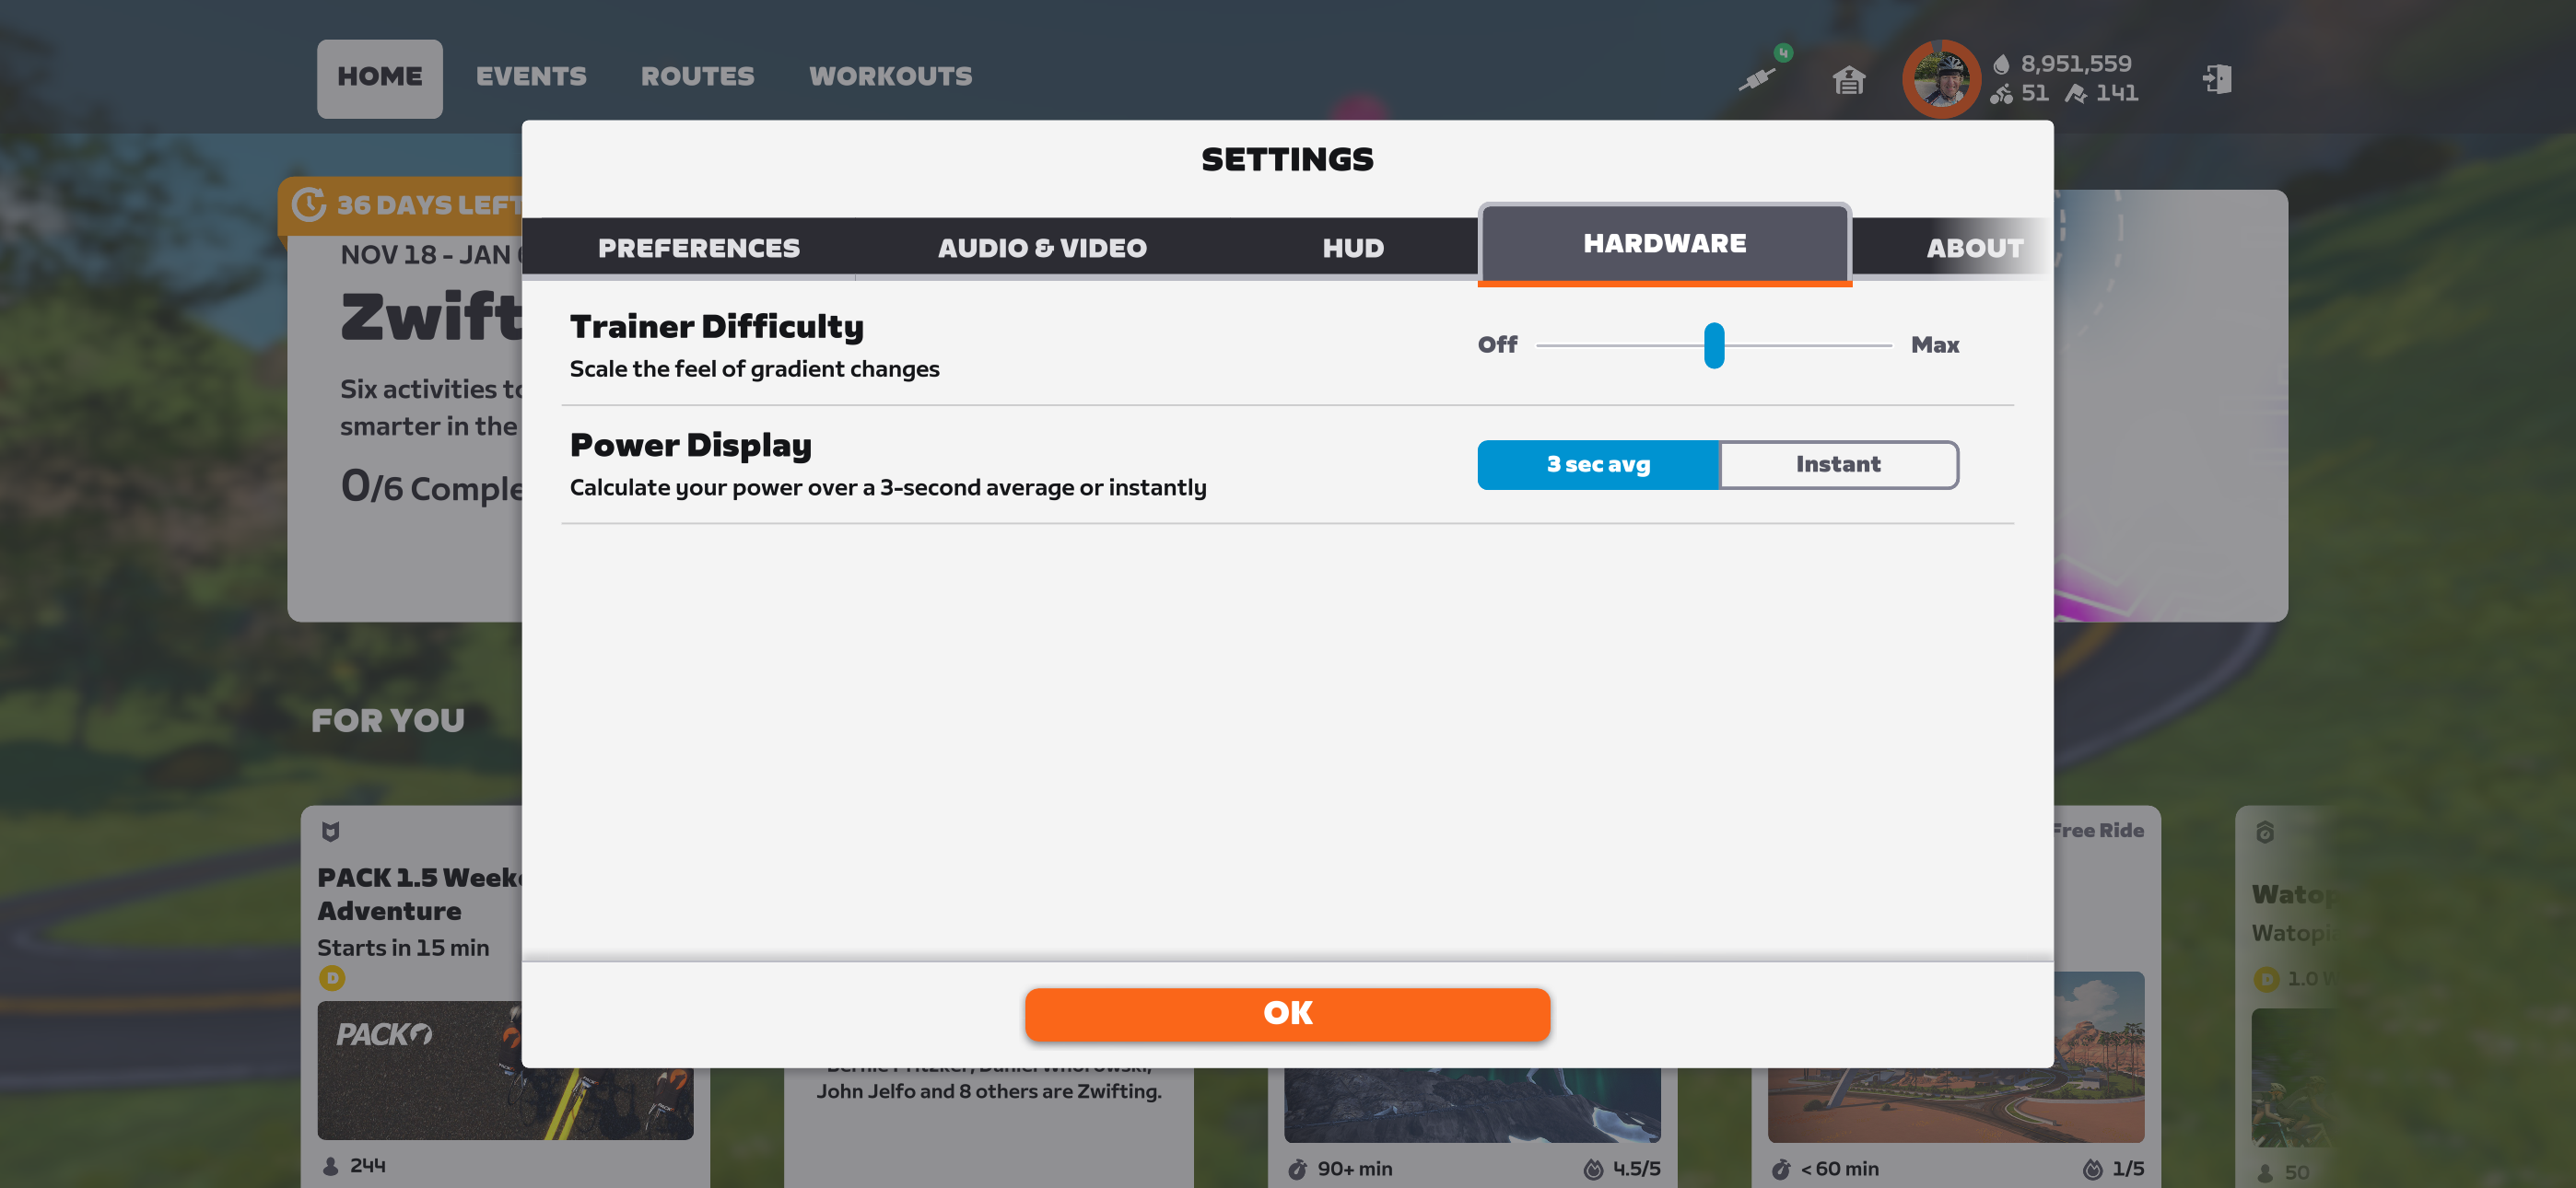Click the robo-pacer icon on Watopia card
Viewport: 2576px width, 1188px height.
click(2265, 831)
